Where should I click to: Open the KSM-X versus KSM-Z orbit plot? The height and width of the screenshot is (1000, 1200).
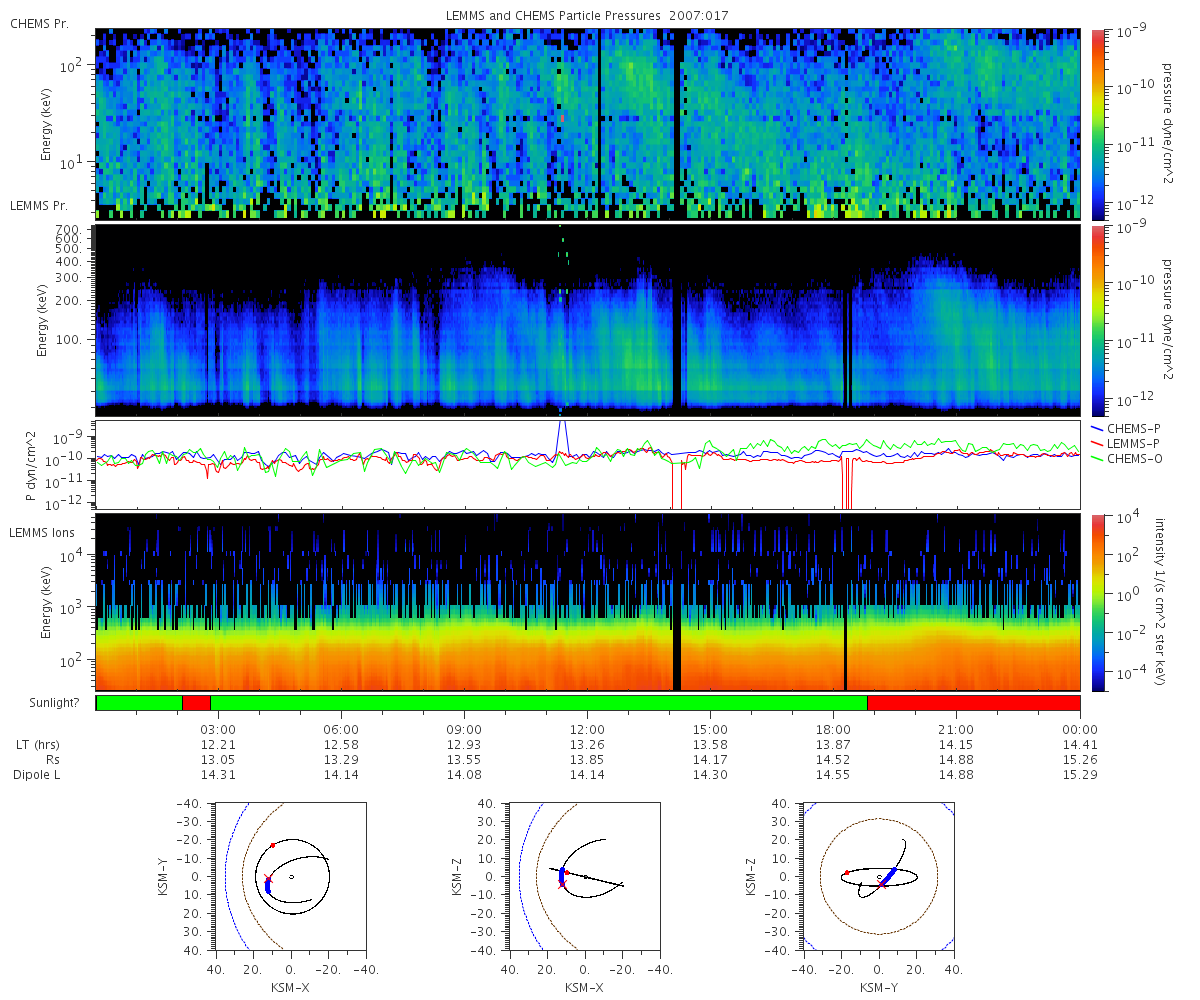584,876
